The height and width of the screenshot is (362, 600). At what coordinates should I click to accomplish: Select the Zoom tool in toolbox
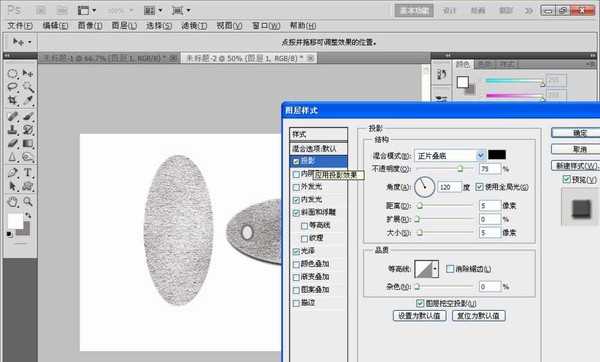point(28,201)
